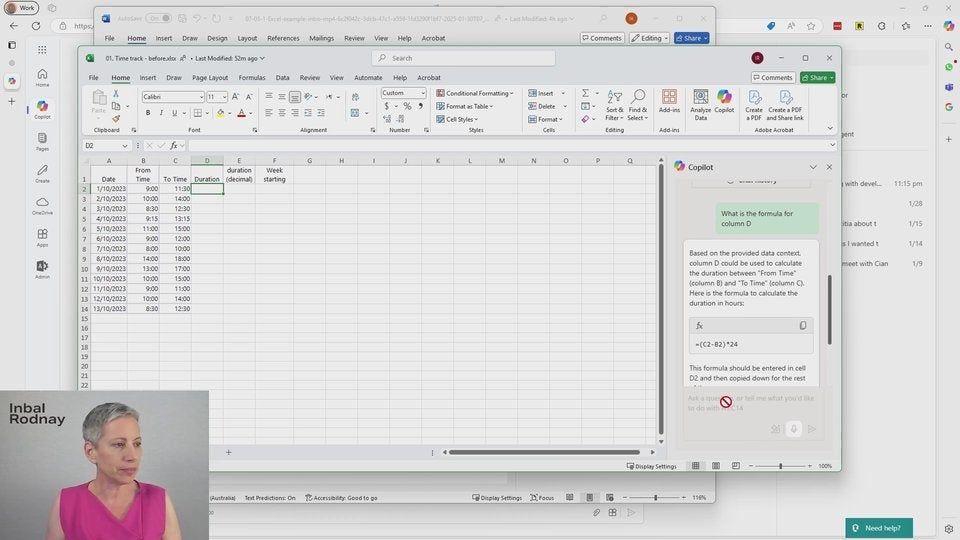
Task: Open the Page Layout tab in Excel
Action: [209, 78]
